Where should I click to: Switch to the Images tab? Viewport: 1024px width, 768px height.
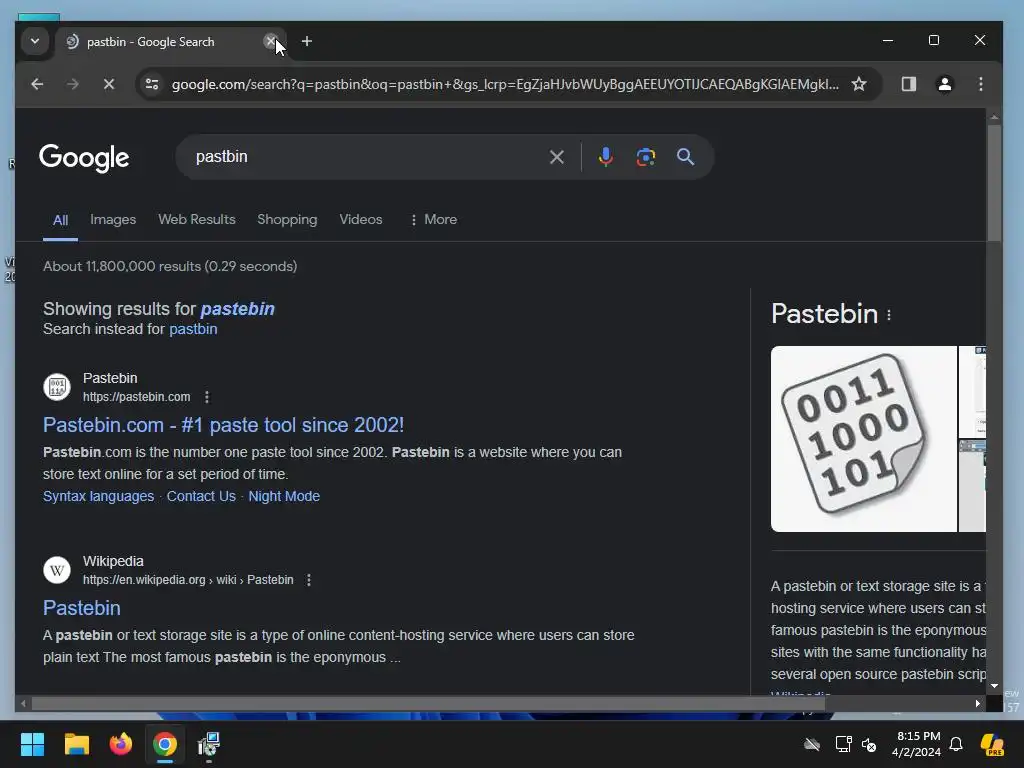coord(113,219)
